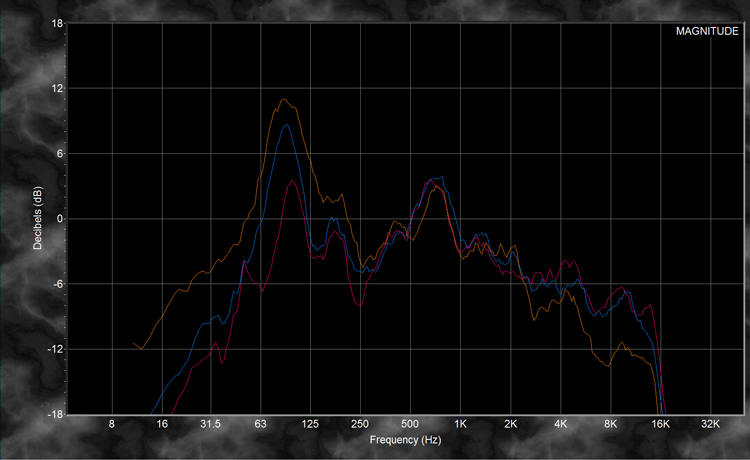Click the 16 Hz frequency label
The width and height of the screenshot is (750, 460).
[162, 424]
